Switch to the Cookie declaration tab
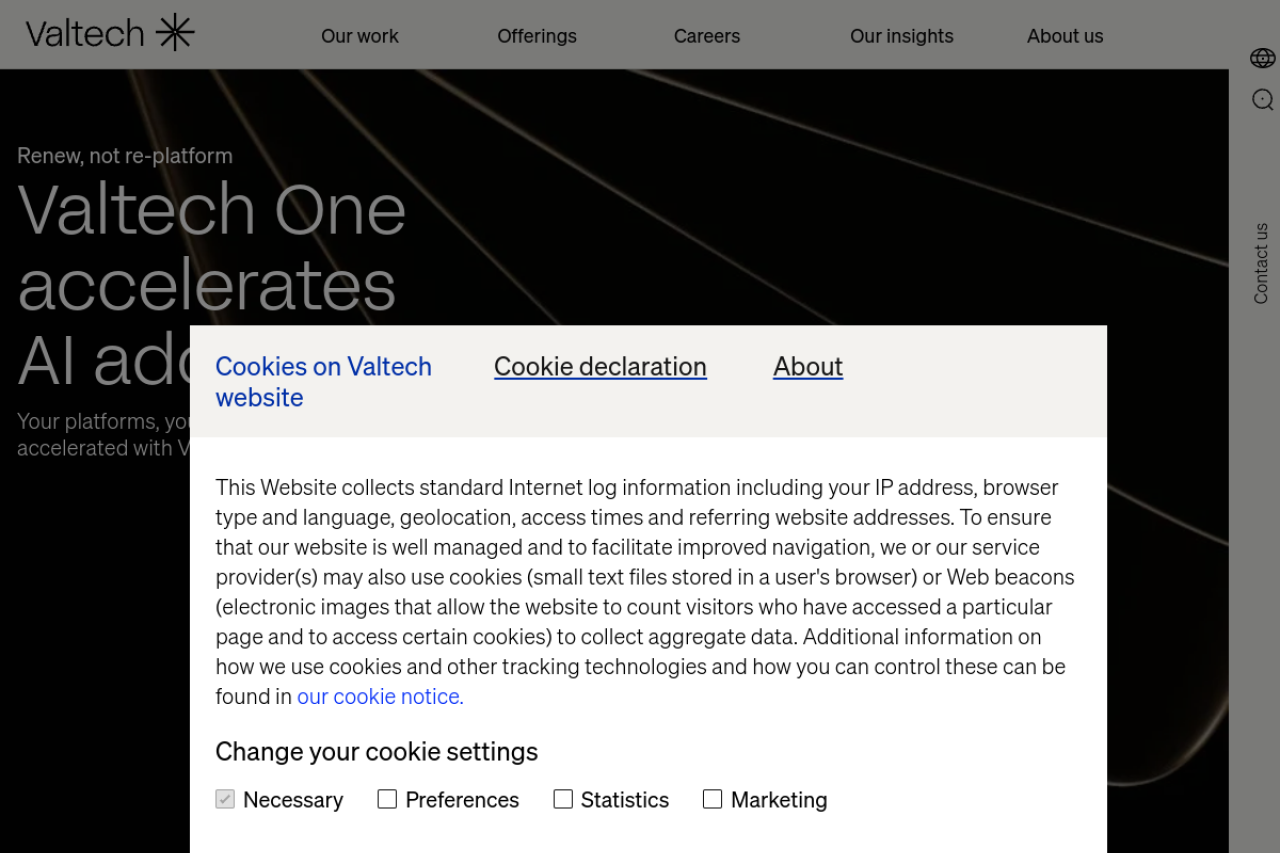Viewport: 1280px width, 853px height. click(600, 367)
